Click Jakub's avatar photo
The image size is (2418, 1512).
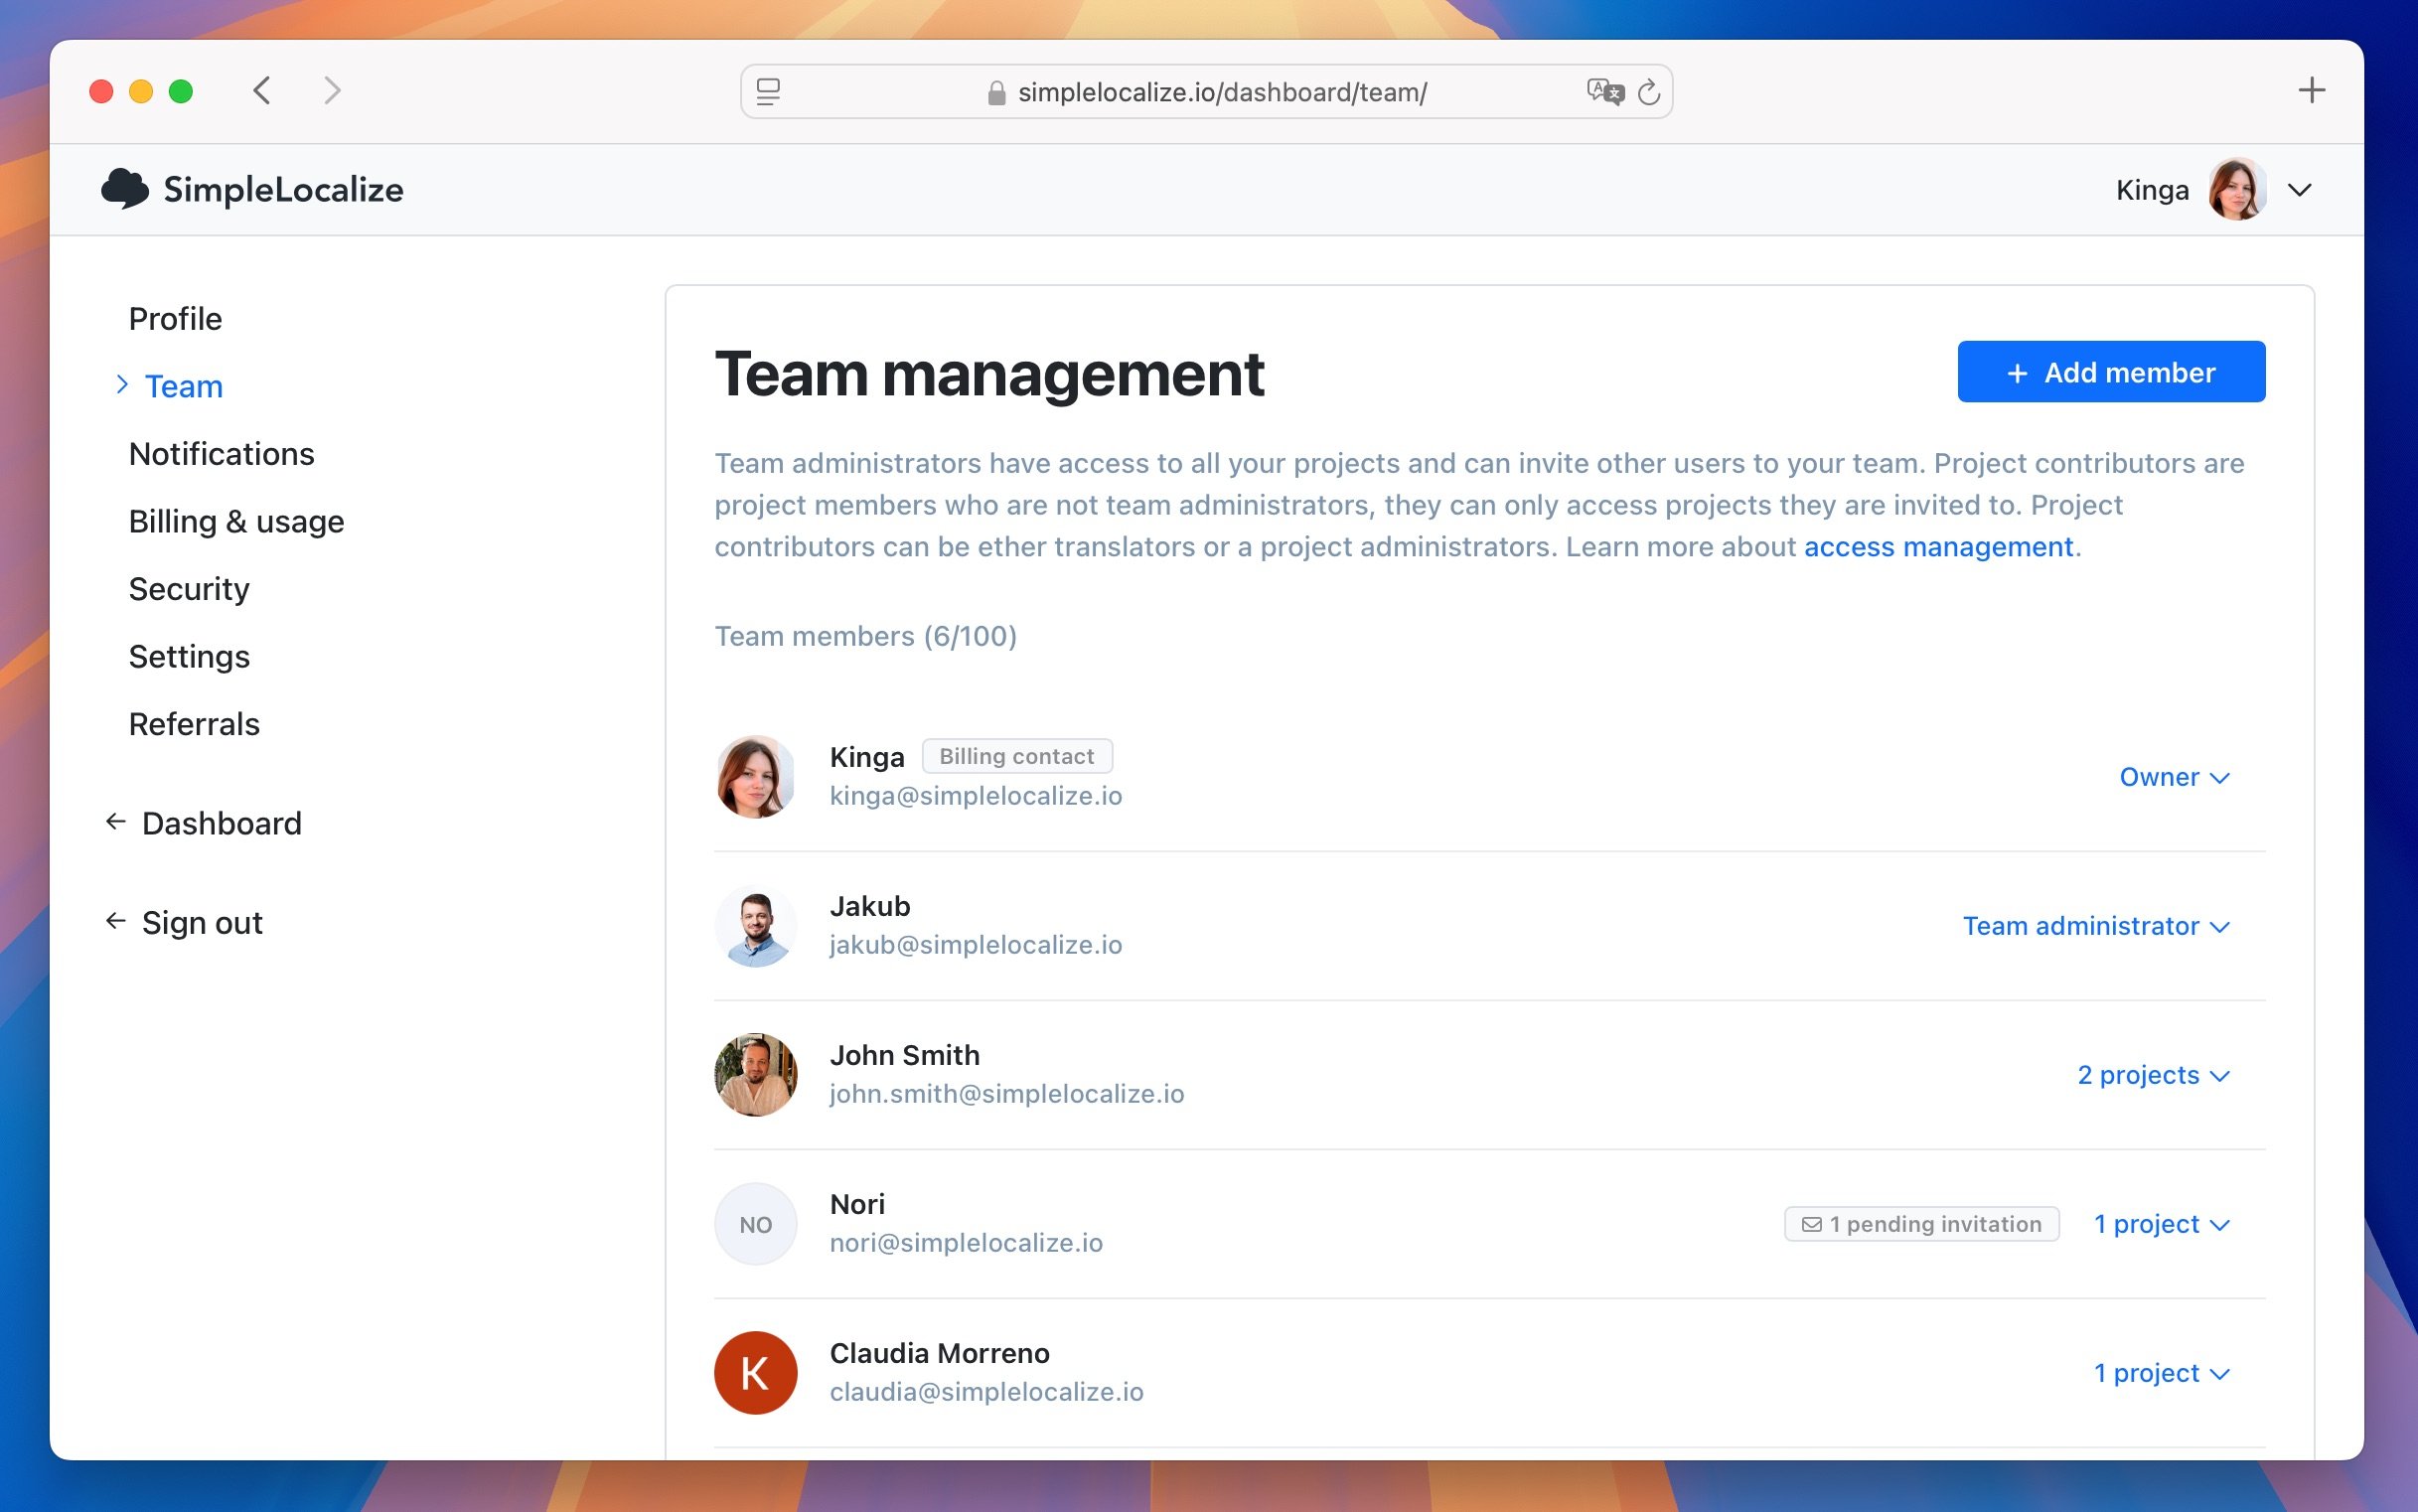(x=755, y=925)
